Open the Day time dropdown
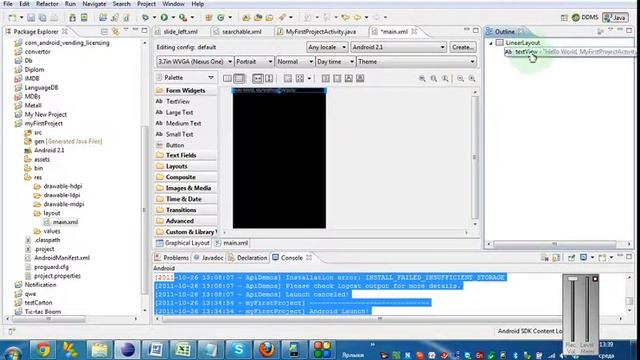The height and width of the screenshot is (360, 640). 335,62
